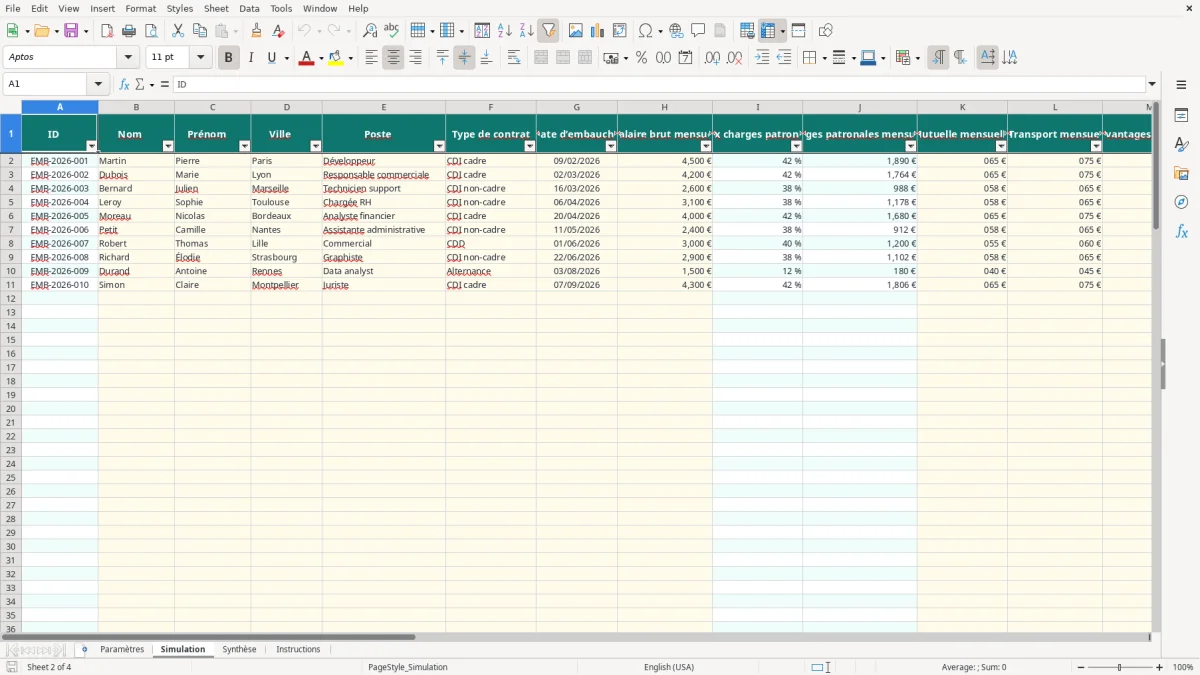Image resolution: width=1200 pixels, height=675 pixels.
Task: Click the zoom level 100% indicator
Action: [x=1183, y=667]
